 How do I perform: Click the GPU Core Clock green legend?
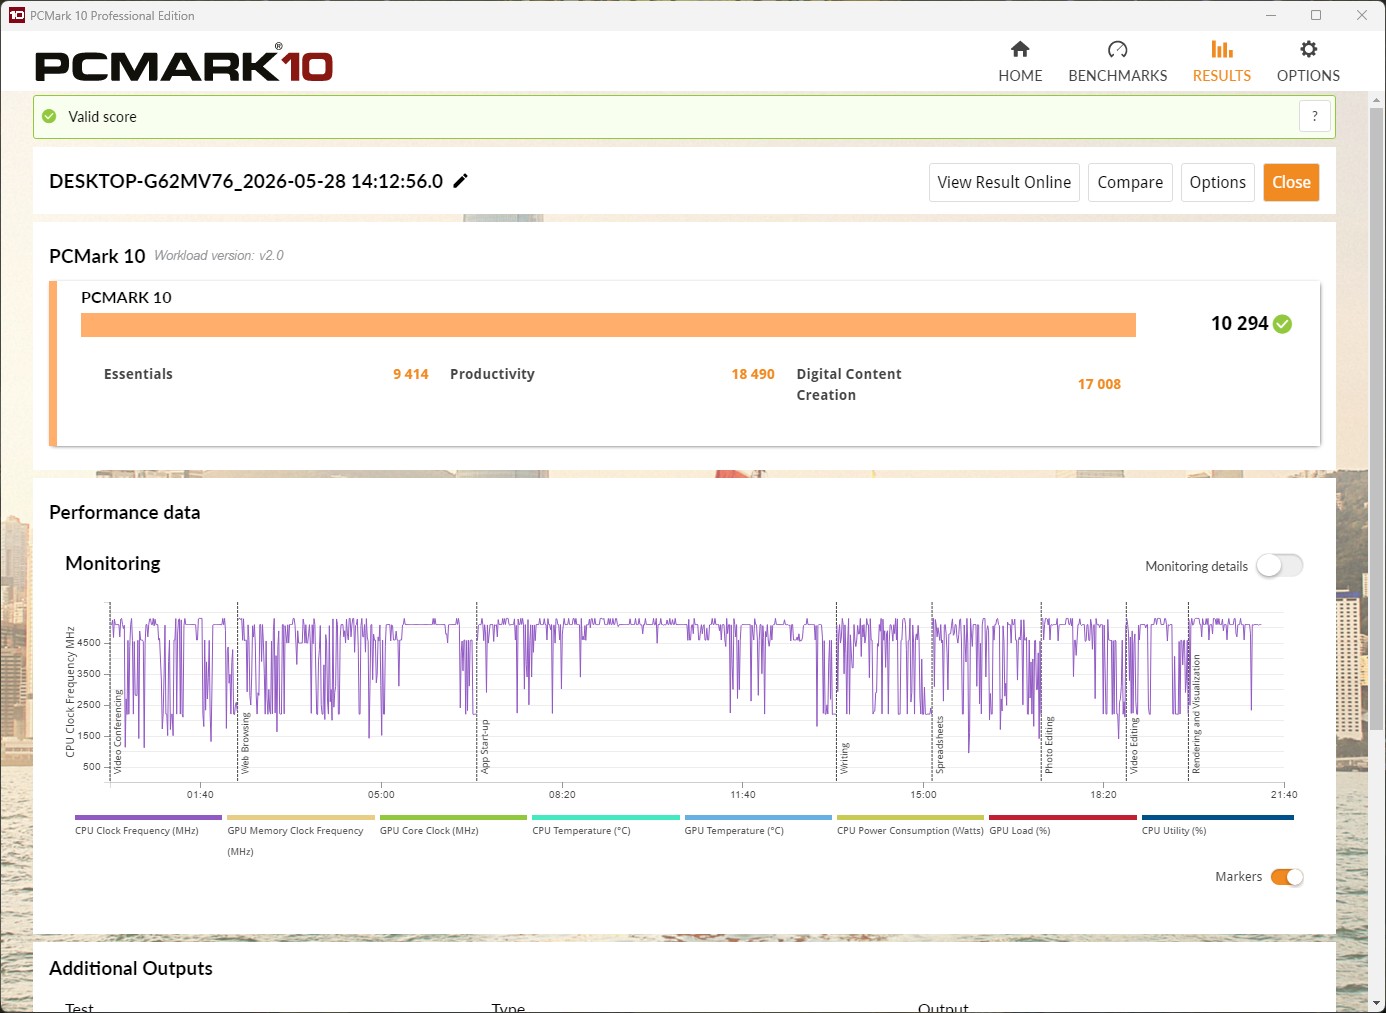pos(453,825)
